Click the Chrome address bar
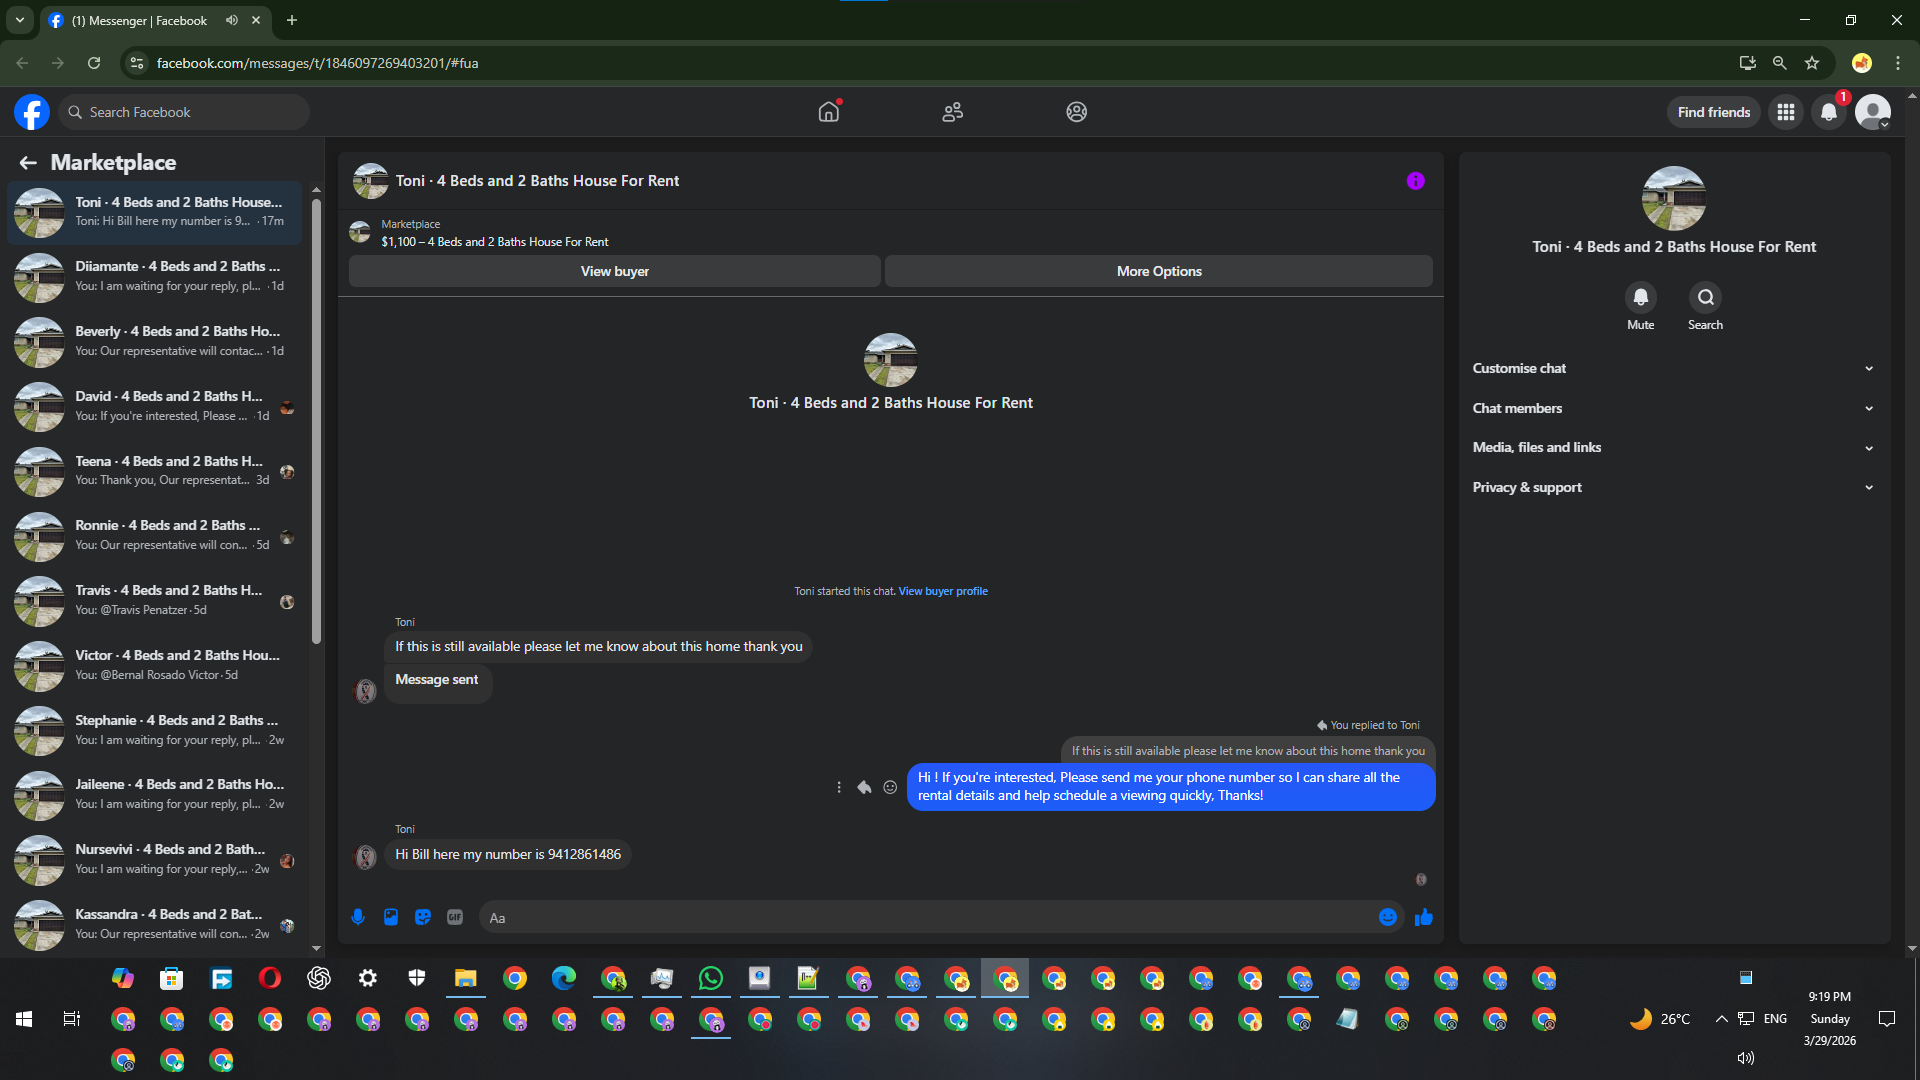 930,63
